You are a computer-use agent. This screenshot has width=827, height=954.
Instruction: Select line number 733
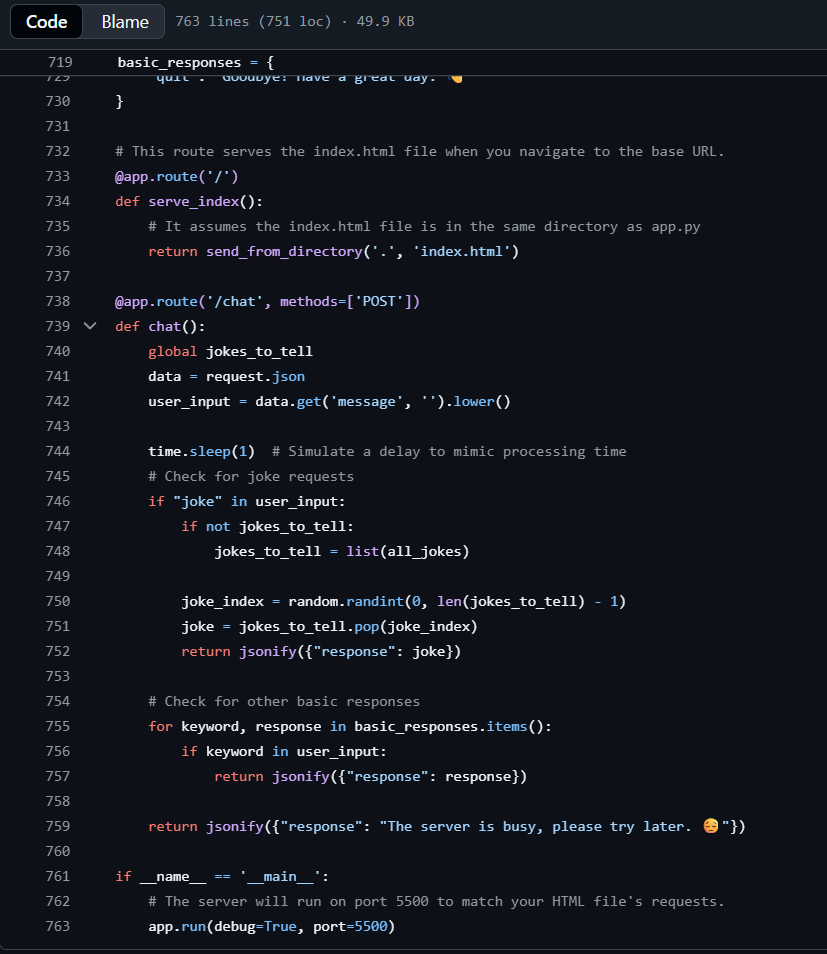pyautogui.click(x=57, y=176)
